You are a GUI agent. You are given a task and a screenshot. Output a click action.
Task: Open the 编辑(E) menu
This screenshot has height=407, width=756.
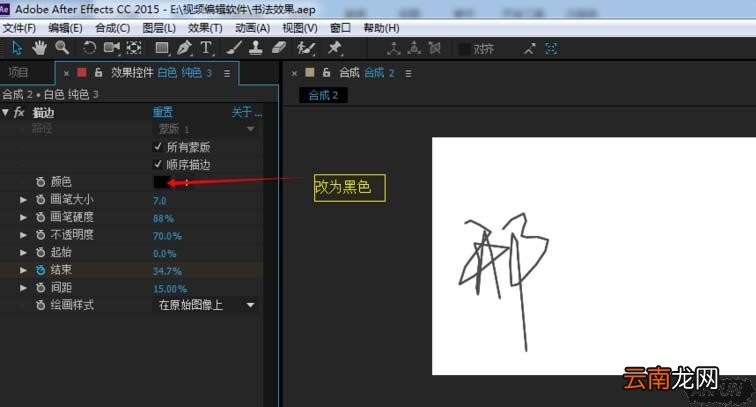[65, 28]
